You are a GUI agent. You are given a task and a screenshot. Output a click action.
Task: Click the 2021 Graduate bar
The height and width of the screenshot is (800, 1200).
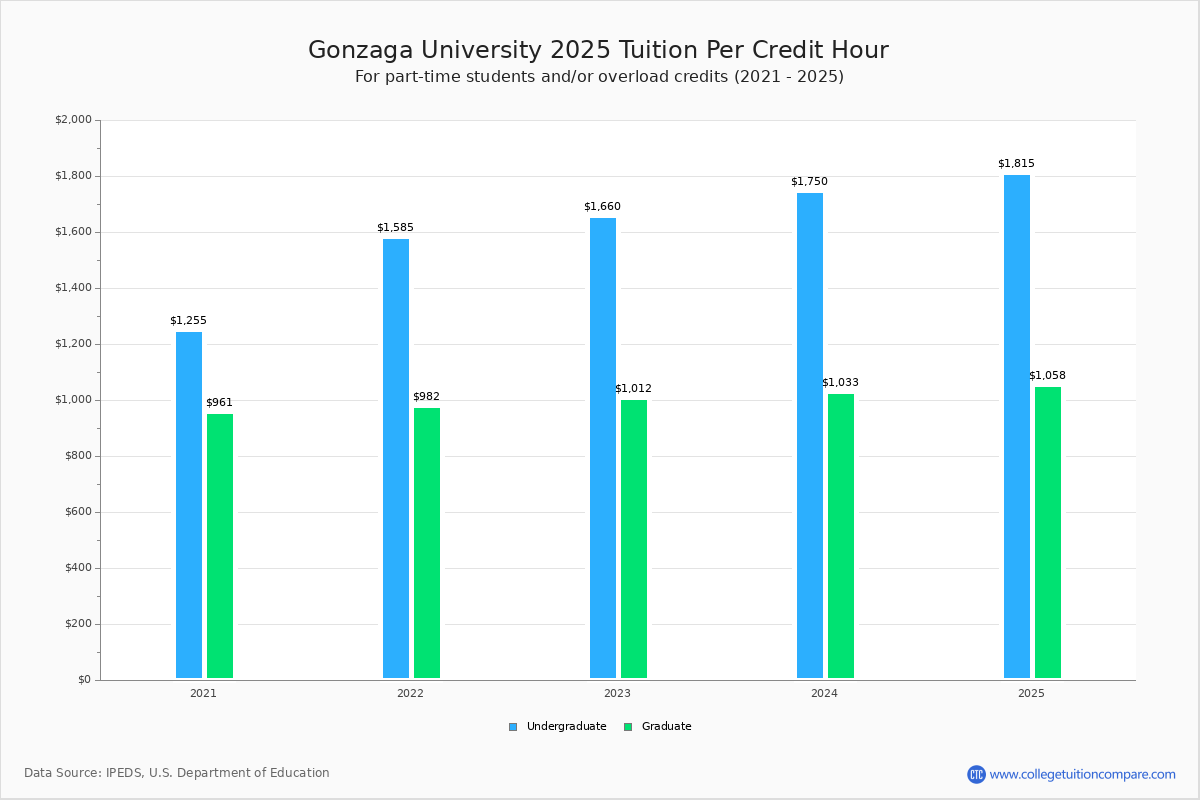(220, 546)
